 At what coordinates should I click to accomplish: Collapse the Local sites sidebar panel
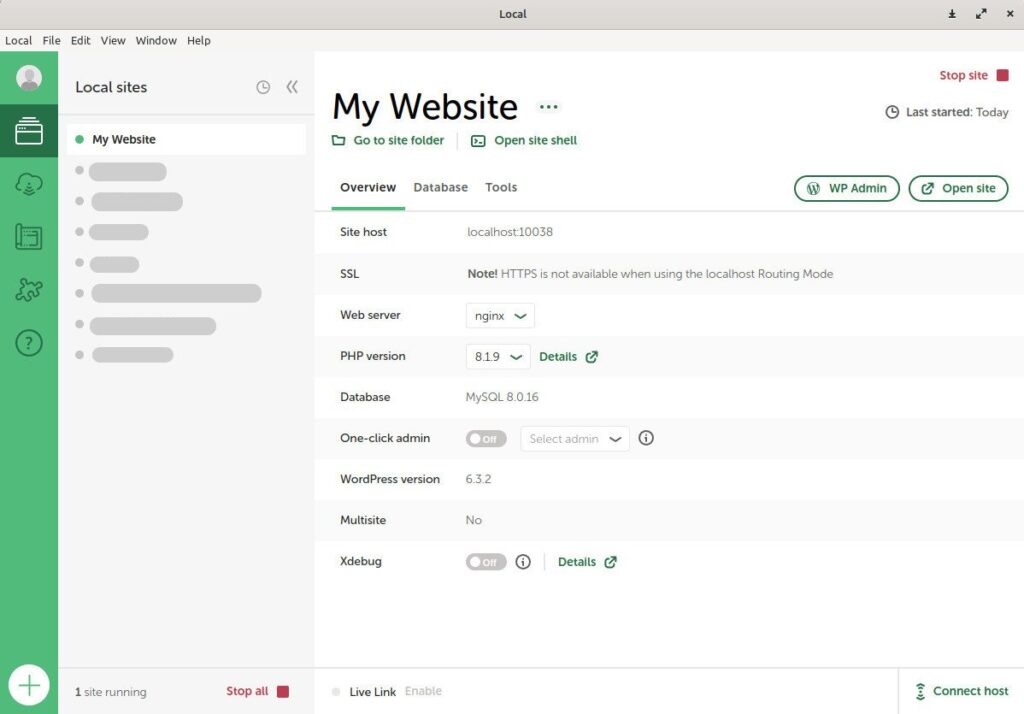292,87
